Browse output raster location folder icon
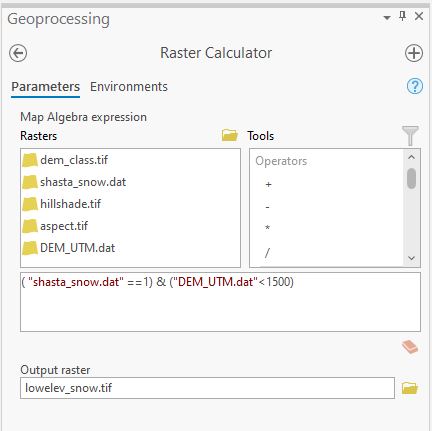 (x=409, y=388)
